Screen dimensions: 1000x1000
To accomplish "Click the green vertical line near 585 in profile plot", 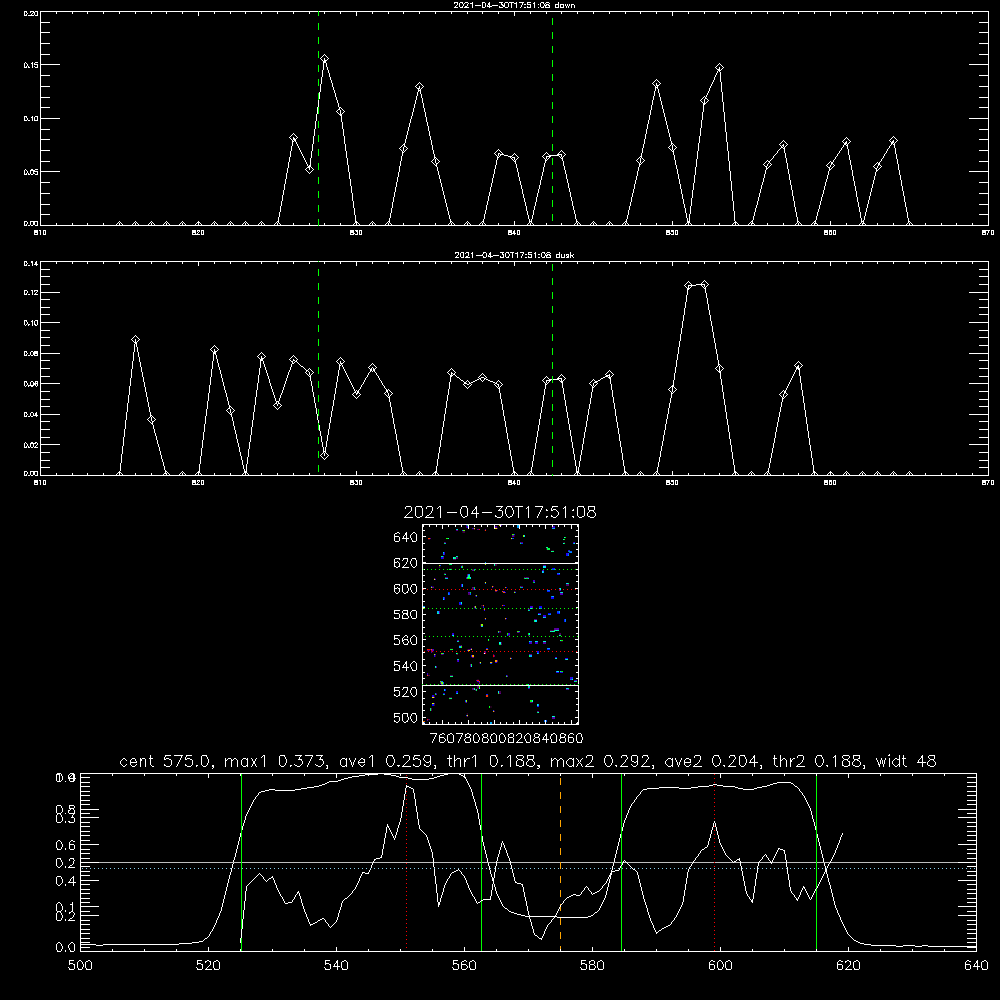I will (621, 861).
